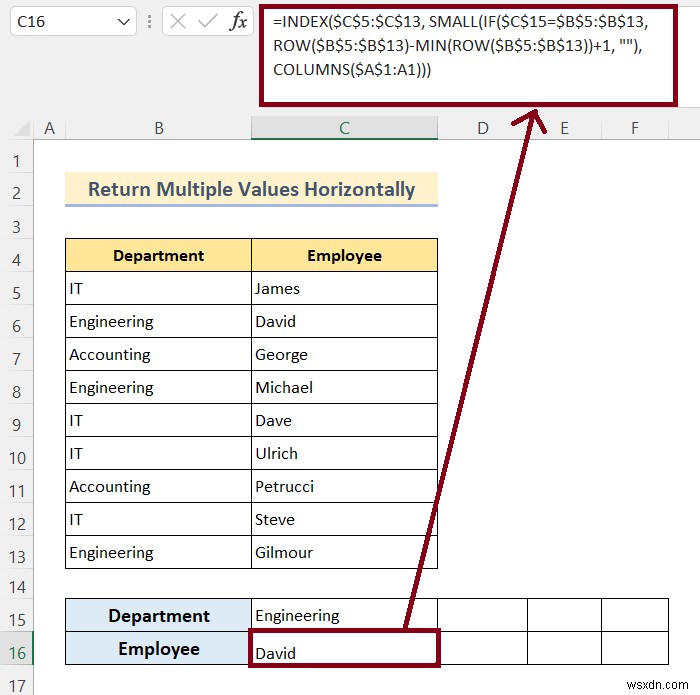Click the 'Department' table header cell in row 4

tap(158, 255)
